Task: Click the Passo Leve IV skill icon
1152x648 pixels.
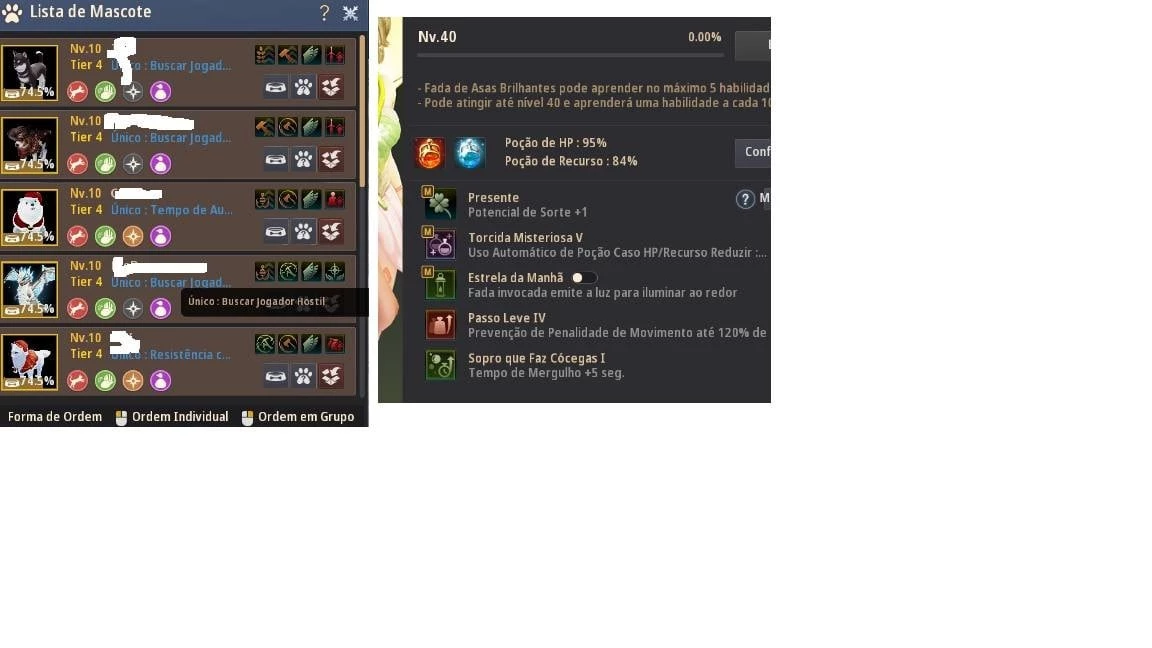Action: click(440, 325)
